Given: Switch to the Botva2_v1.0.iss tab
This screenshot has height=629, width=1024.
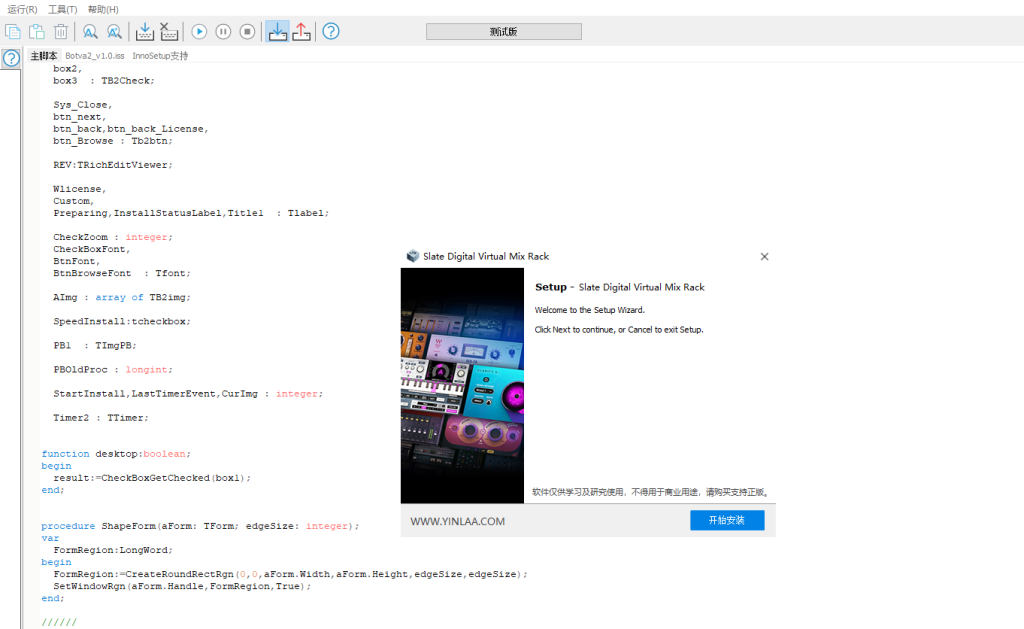Looking at the screenshot, I should pyautogui.click(x=95, y=56).
